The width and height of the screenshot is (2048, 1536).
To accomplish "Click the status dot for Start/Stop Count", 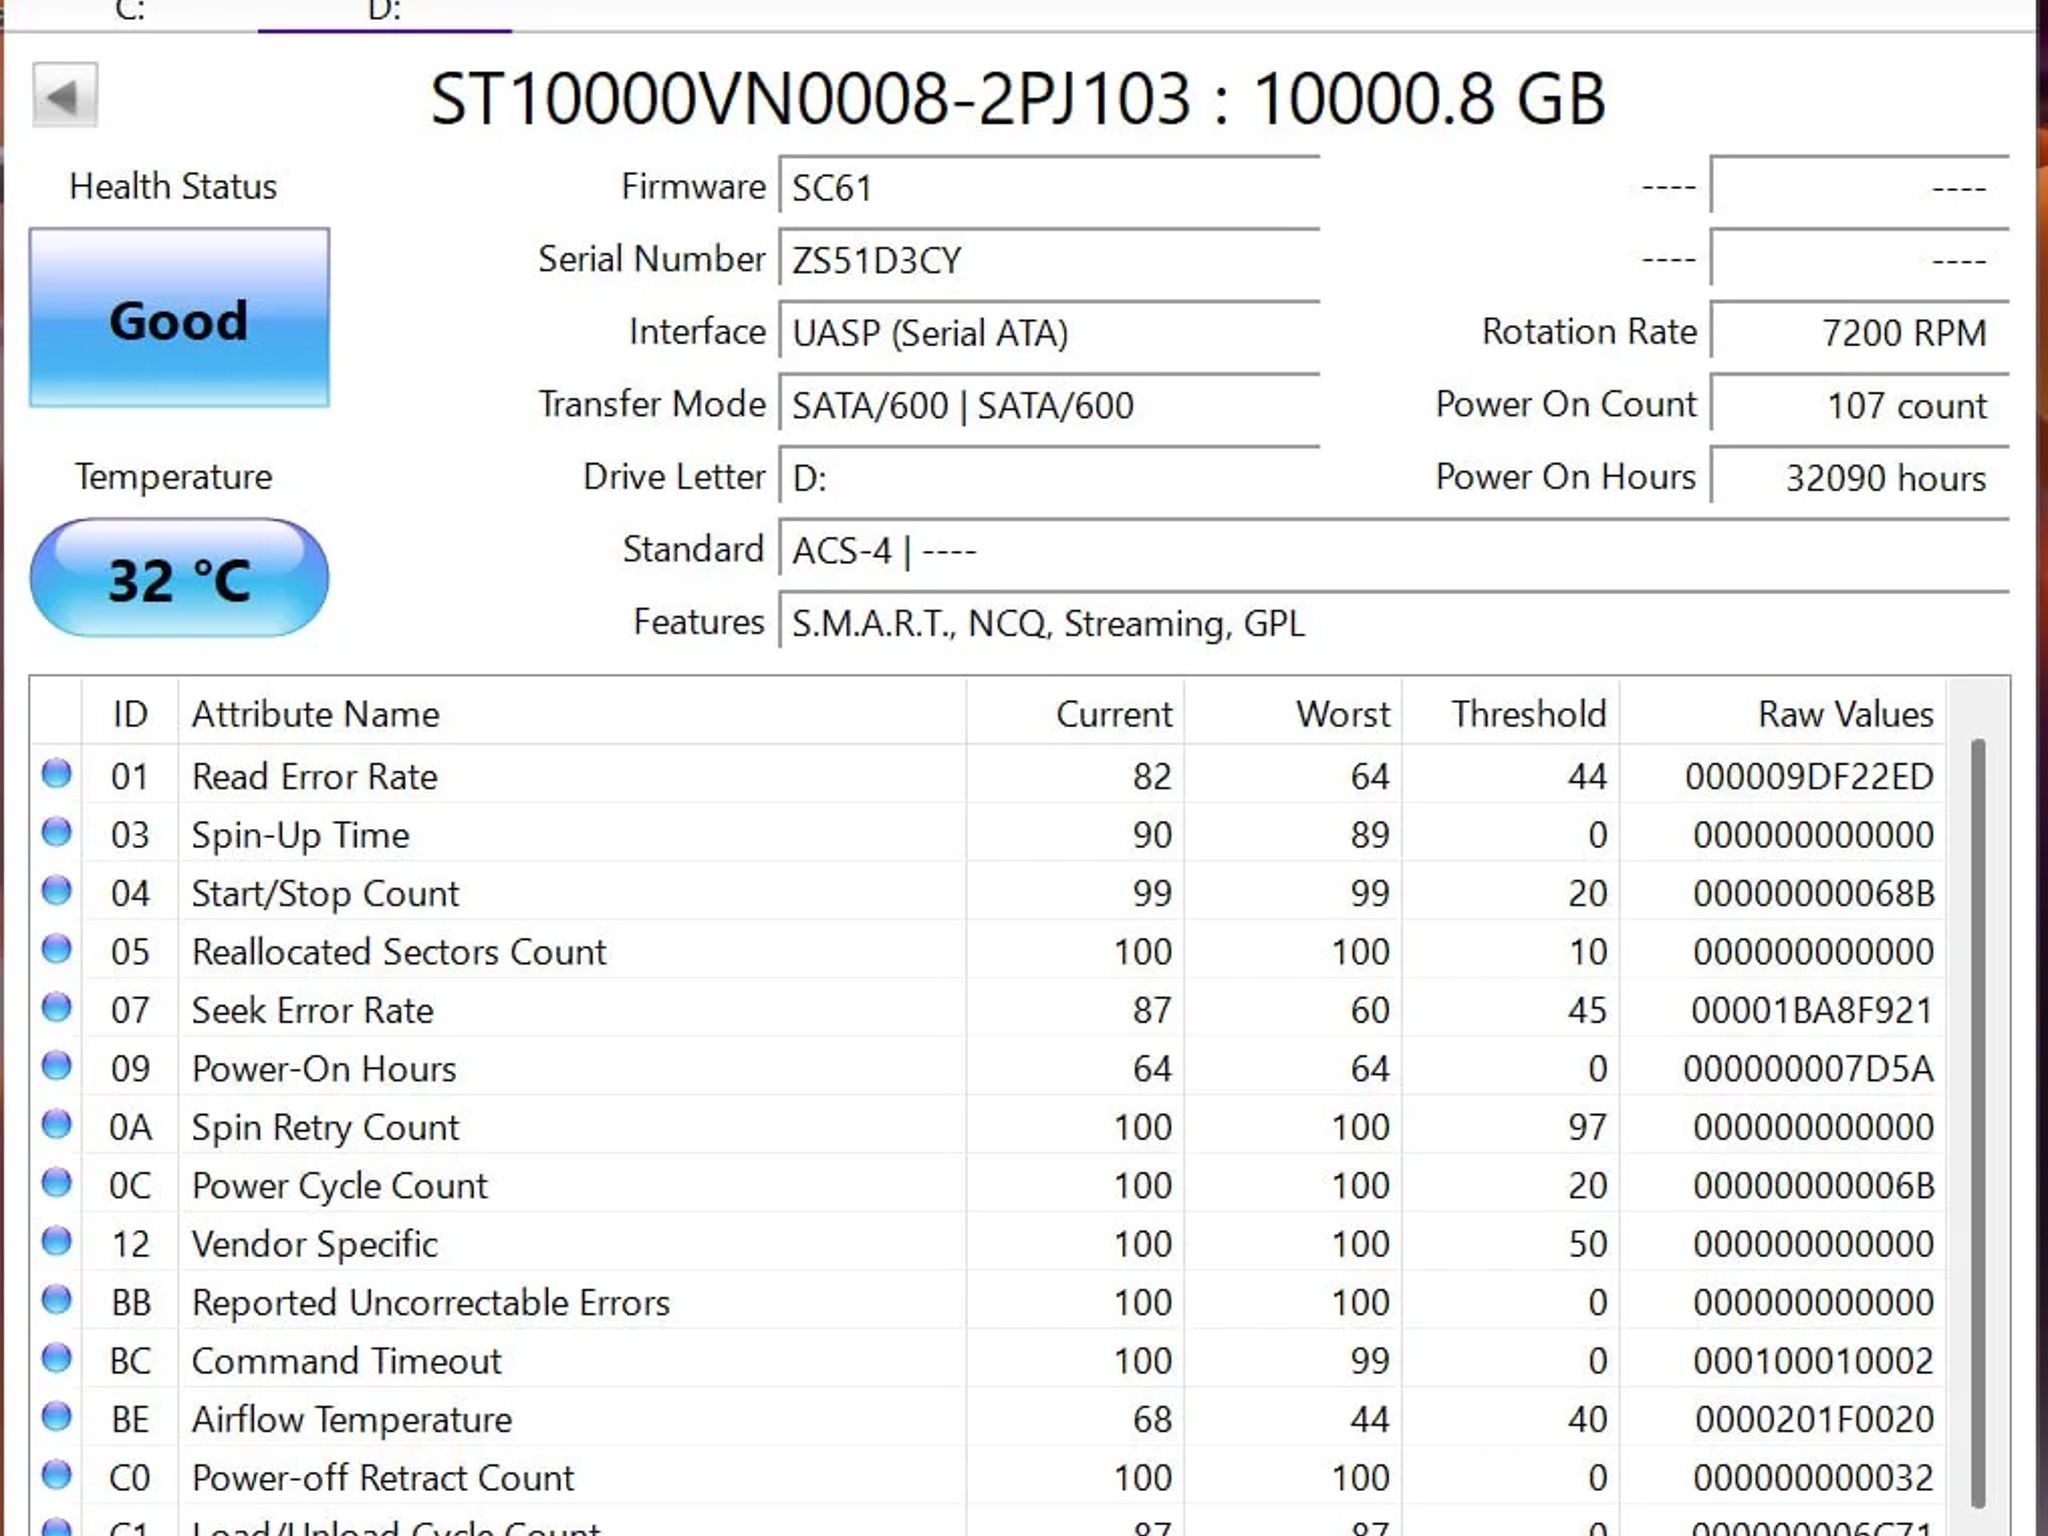I will pyautogui.click(x=57, y=891).
